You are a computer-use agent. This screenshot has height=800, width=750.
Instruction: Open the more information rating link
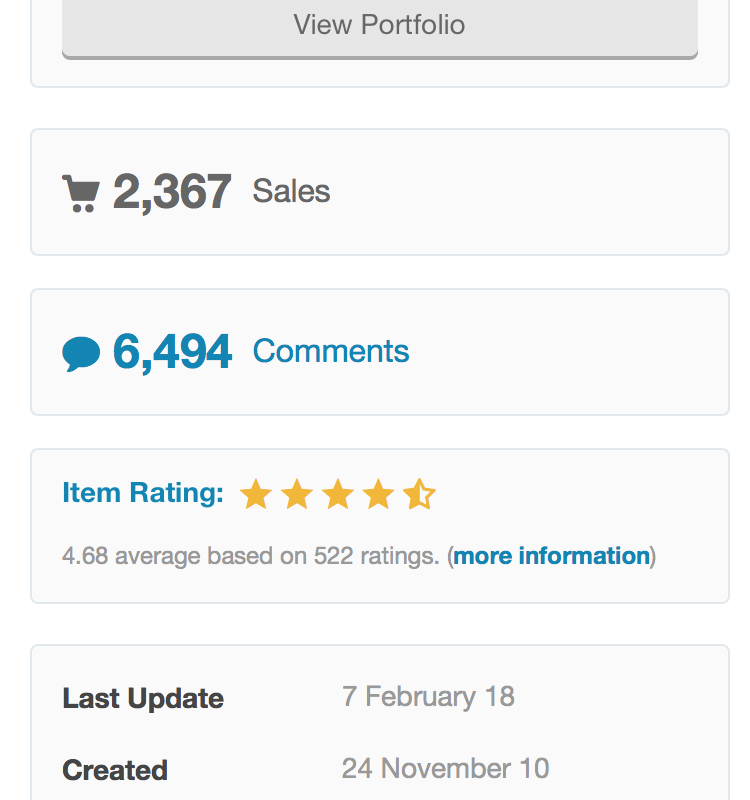click(552, 556)
